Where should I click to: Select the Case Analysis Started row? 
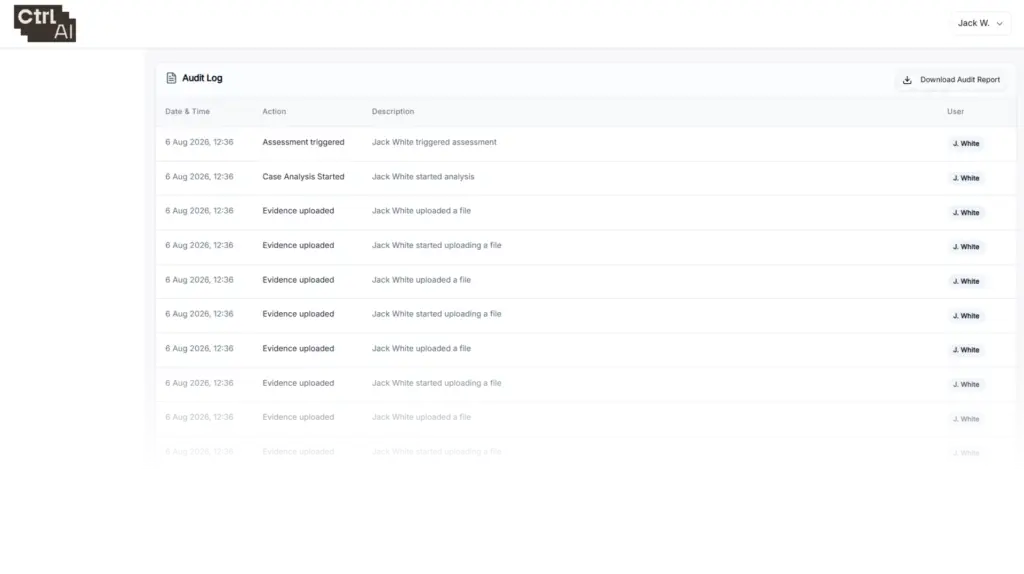pyautogui.click(x=586, y=178)
